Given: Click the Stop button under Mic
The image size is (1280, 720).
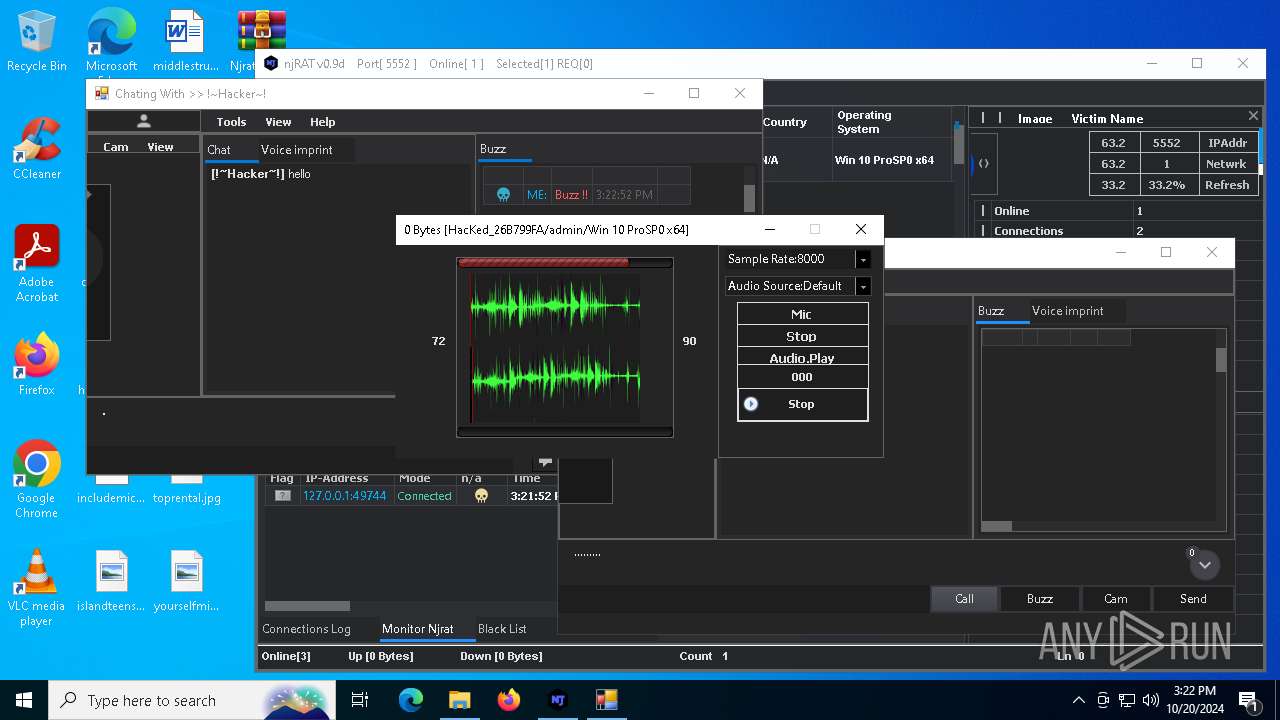Looking at the screenshot, I should tap(802, 336).
